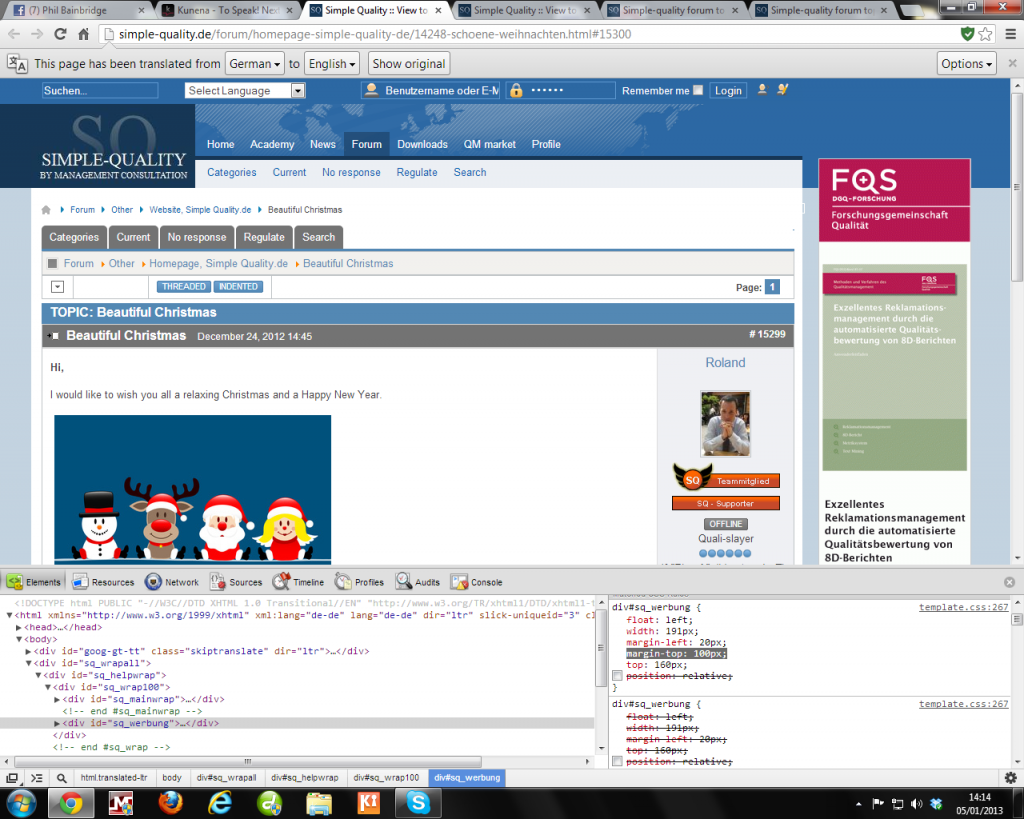Click in the Suchen search field
The height and width of the screenshot is (819, 1024).
pyautogui.click(x=99, y=91)
